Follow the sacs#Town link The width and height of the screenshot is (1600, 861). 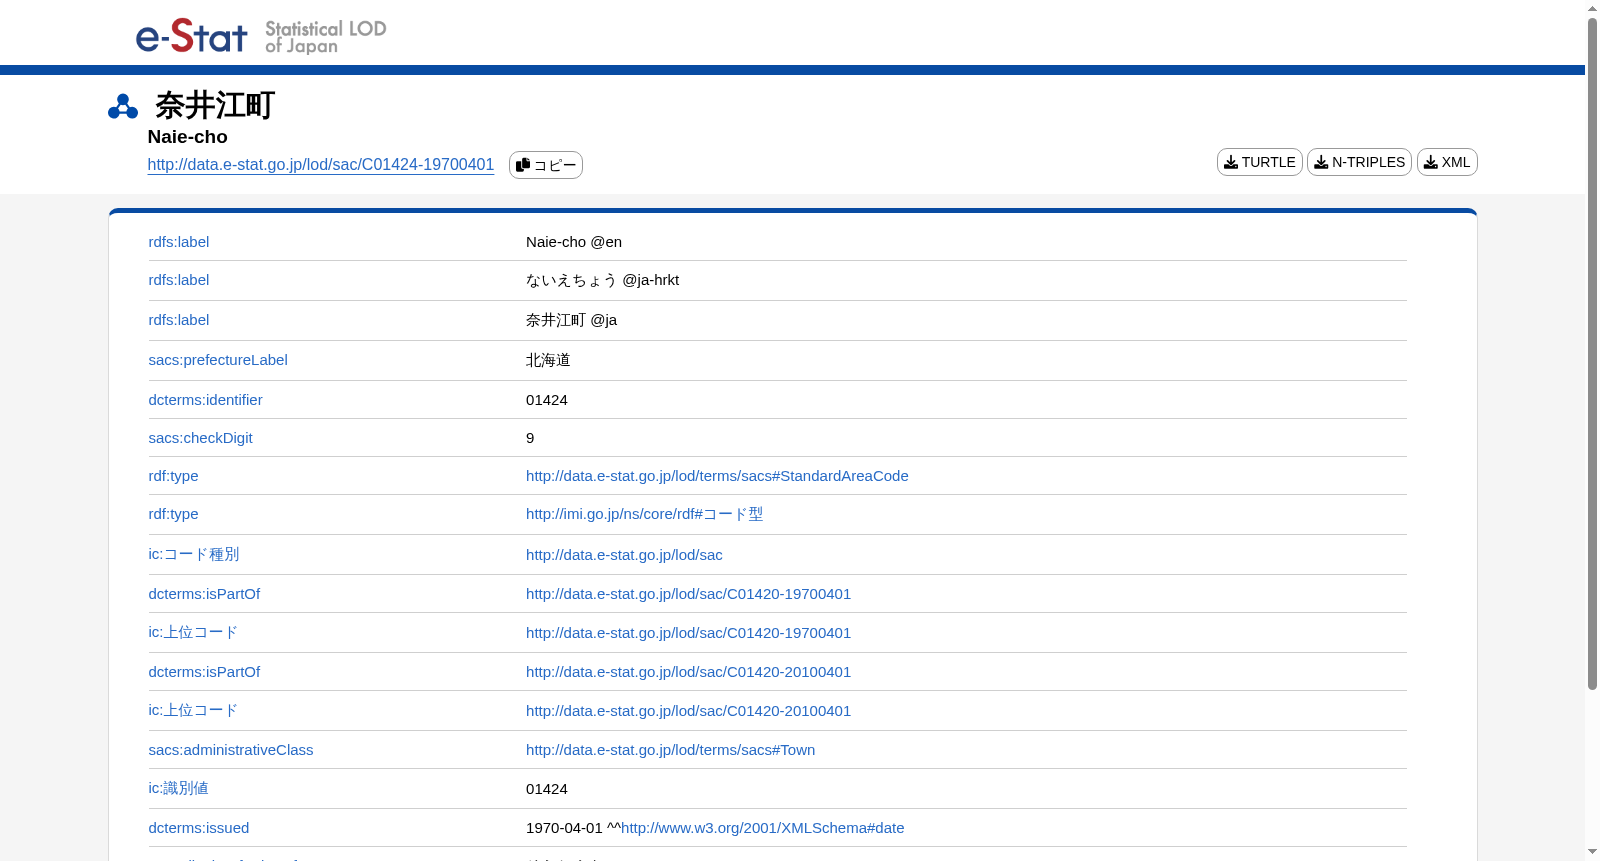[x=670, y=750]
